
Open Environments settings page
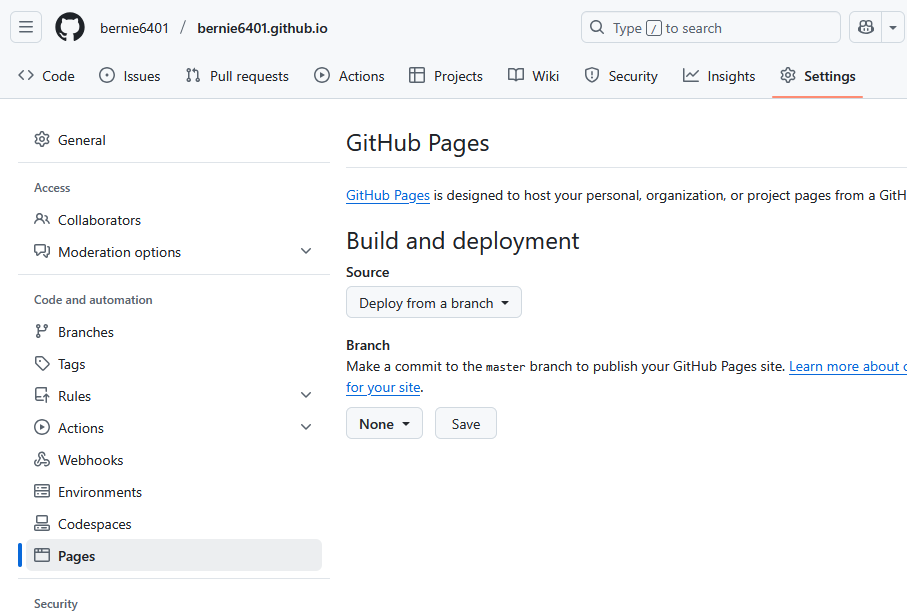[174, 491]
